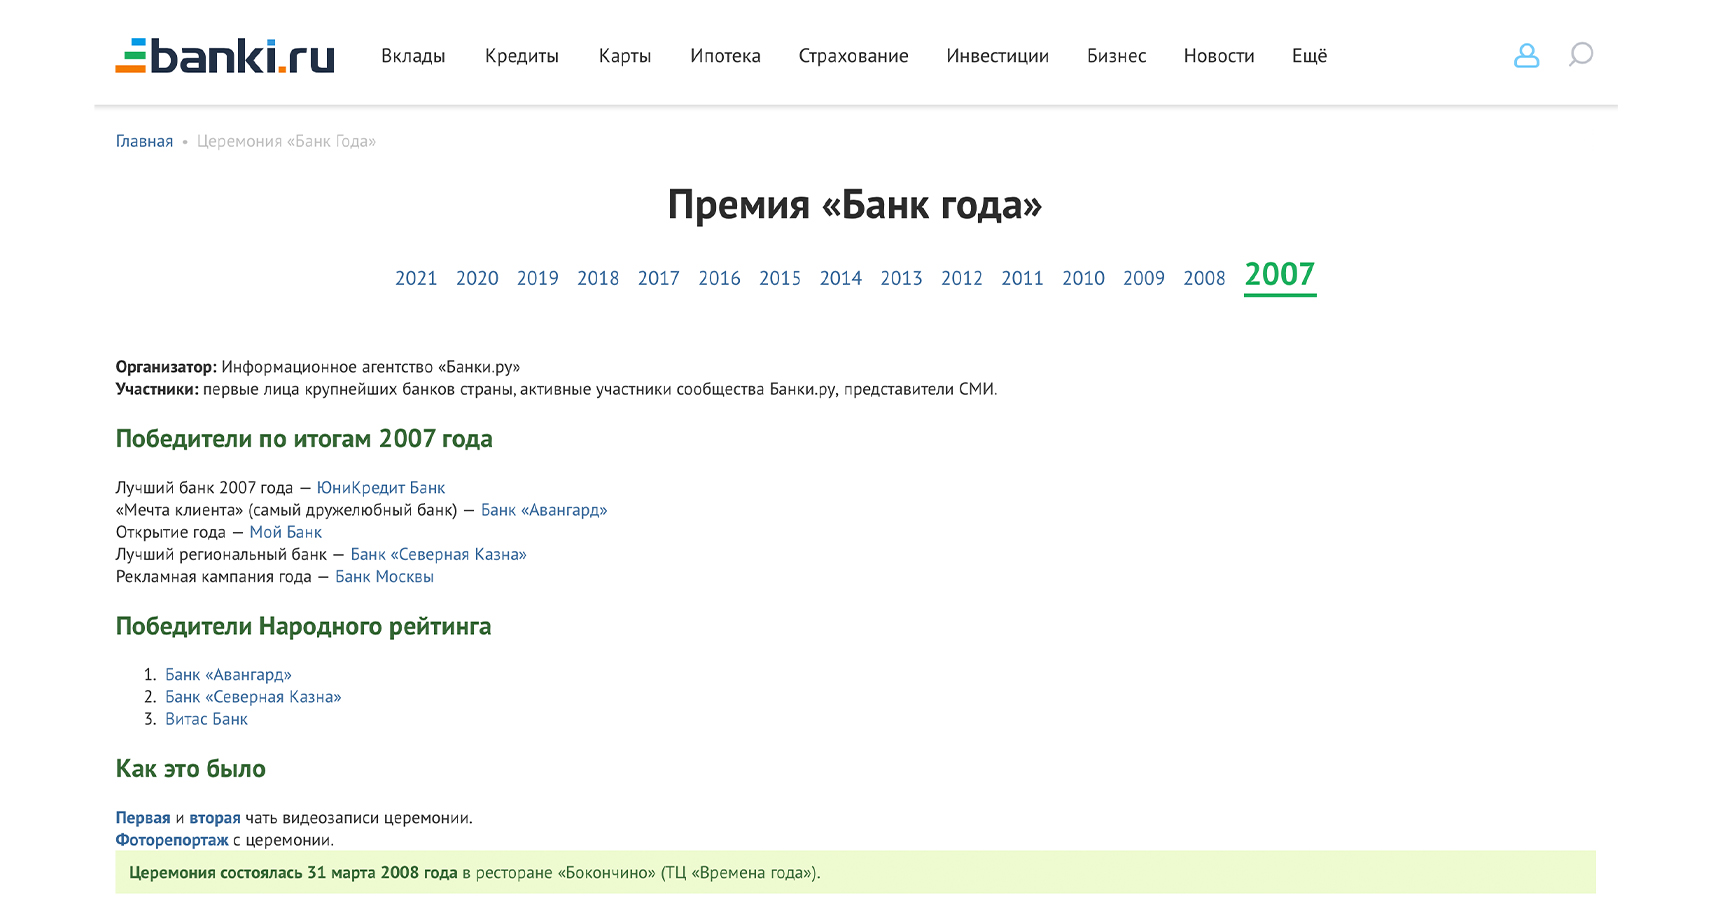Open the ЮниКредит Банк link
The width and height of the screenshot is (1712, 920).
381,488
